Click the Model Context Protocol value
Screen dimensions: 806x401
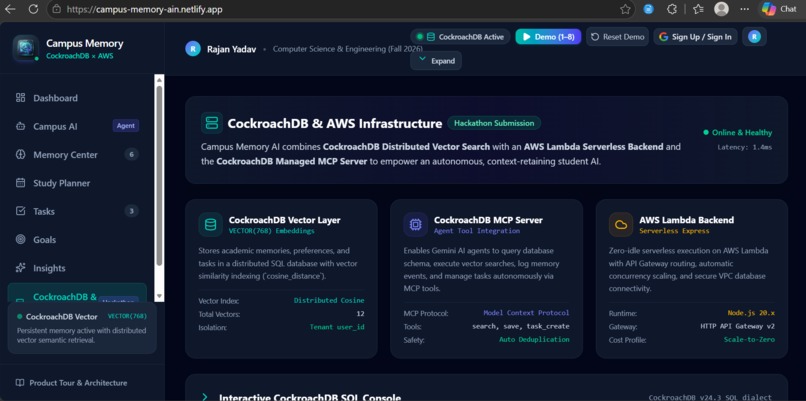[x=526, y=313]
